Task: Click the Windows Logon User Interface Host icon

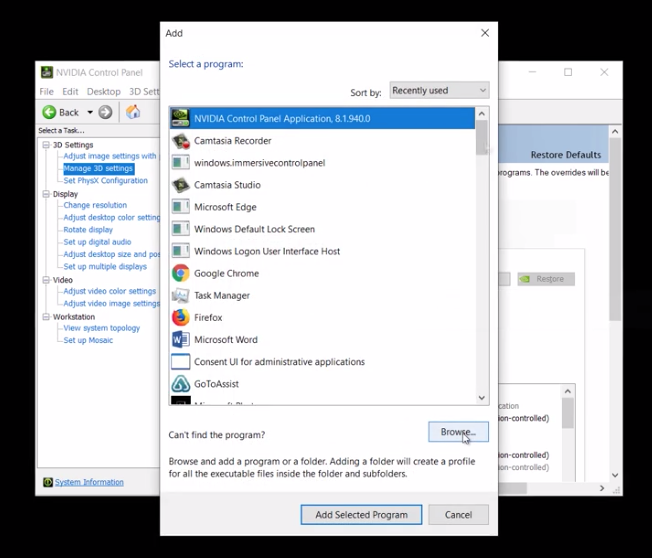Action: point(180,251)
